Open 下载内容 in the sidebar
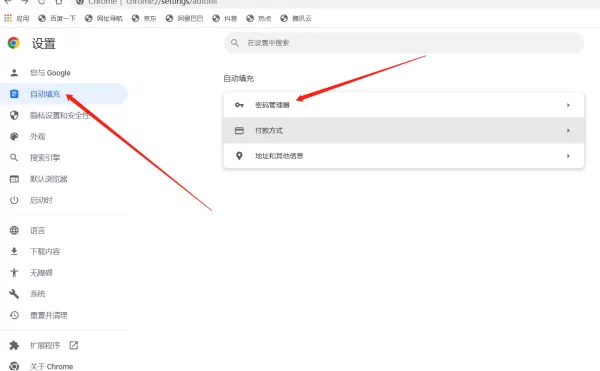This screenshot has width=600, height=371. tap(45, 251)
